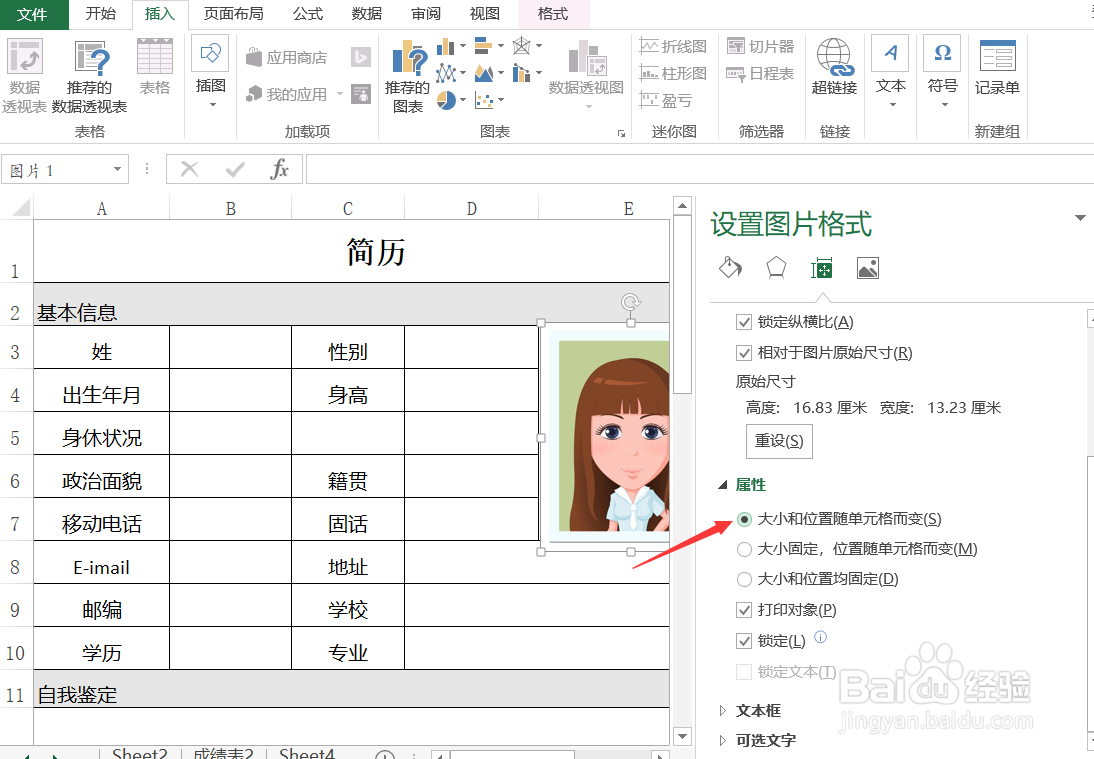Viewport: 1094px width, 759px height.
Task: Switch to the Format (格式) tab
Action: point(553,14)
